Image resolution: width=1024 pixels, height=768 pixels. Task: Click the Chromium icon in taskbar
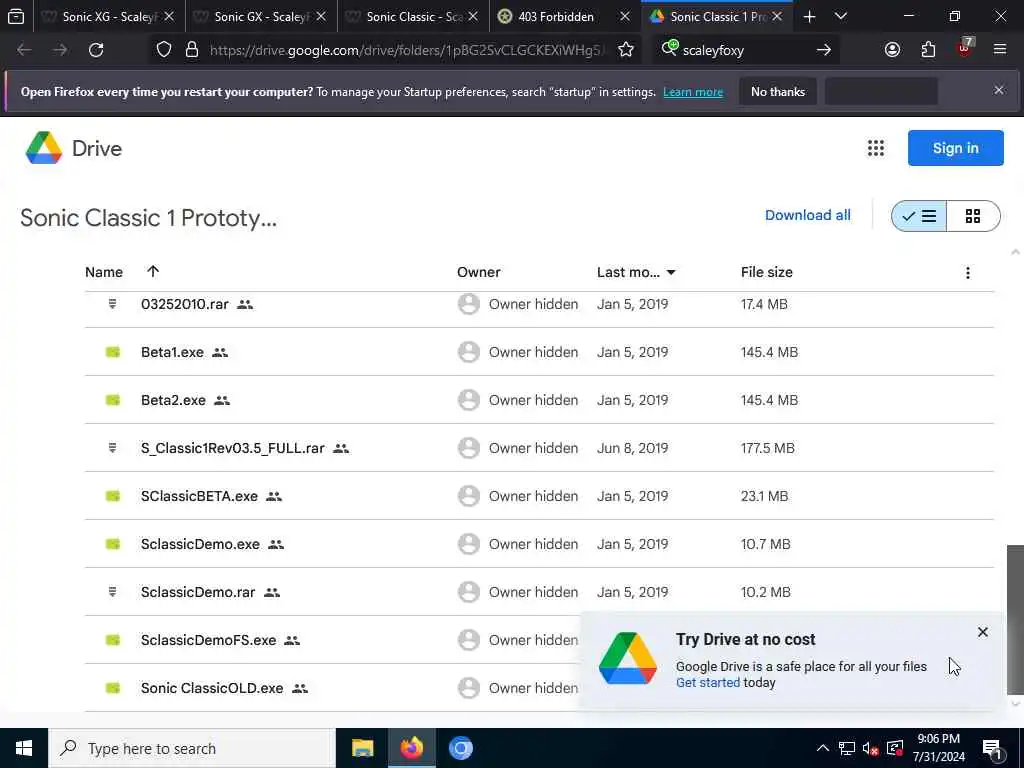tap(460, 748)
